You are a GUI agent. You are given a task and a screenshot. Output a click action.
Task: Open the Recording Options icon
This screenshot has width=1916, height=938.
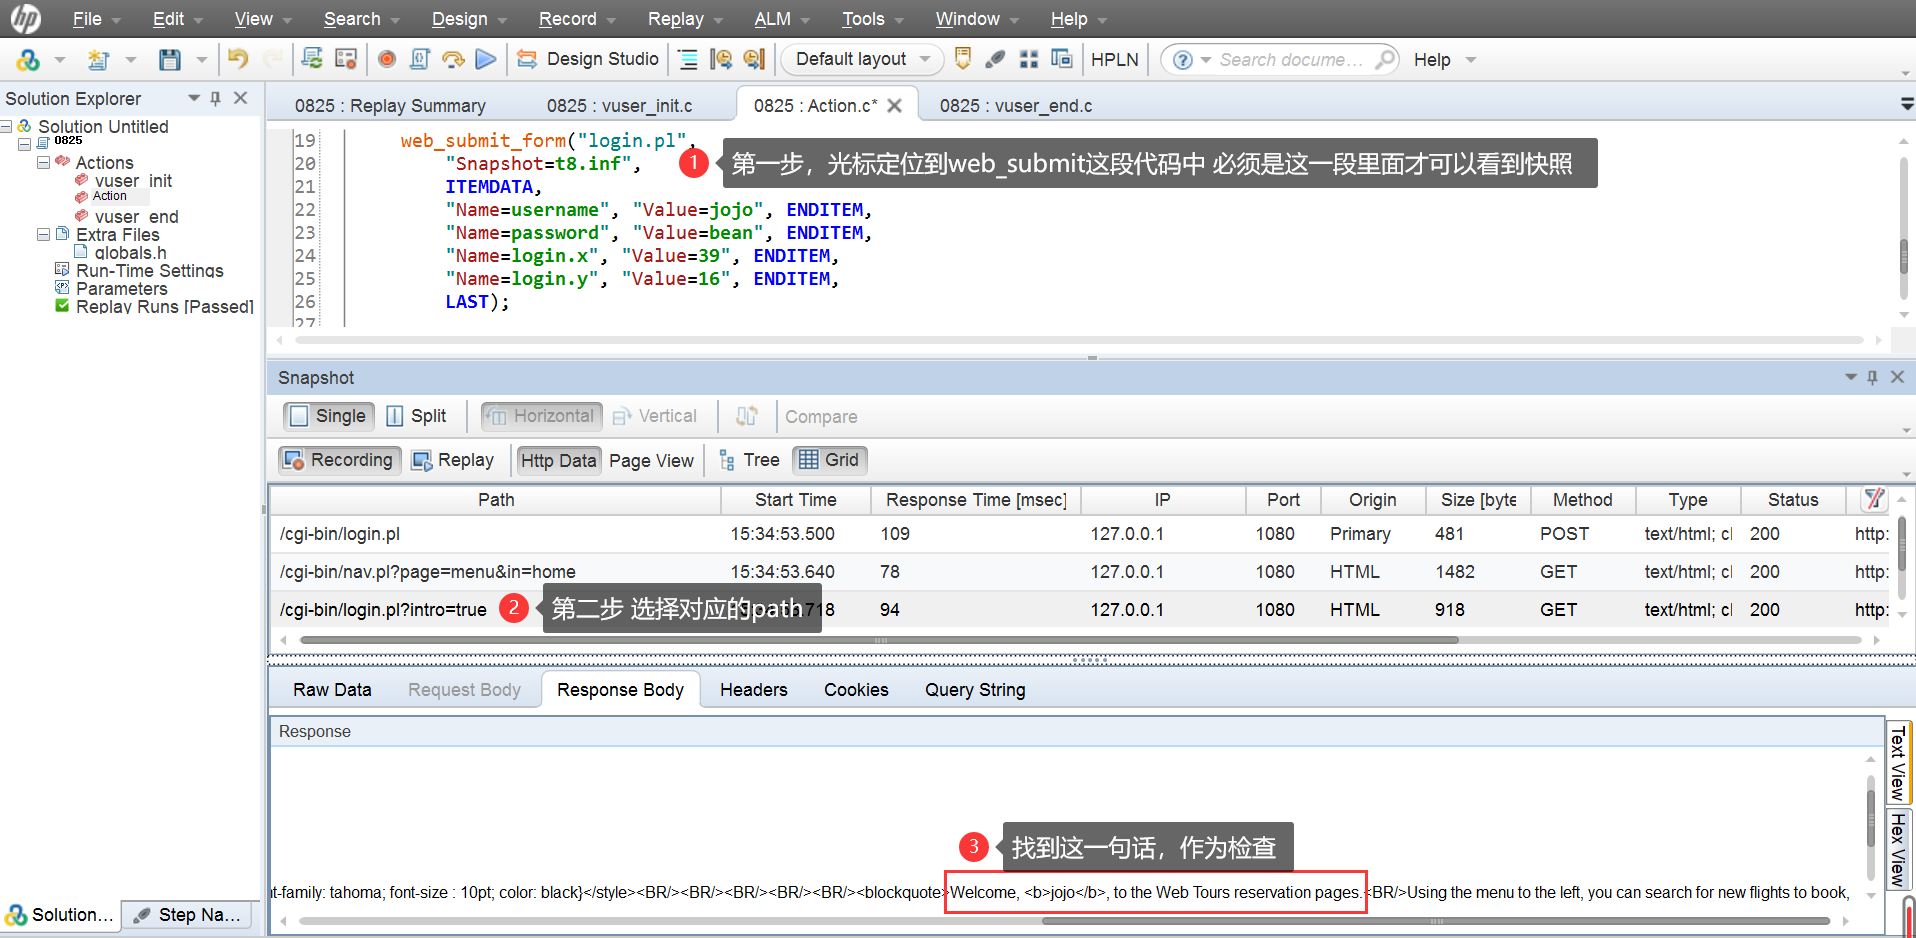point(346,59)
